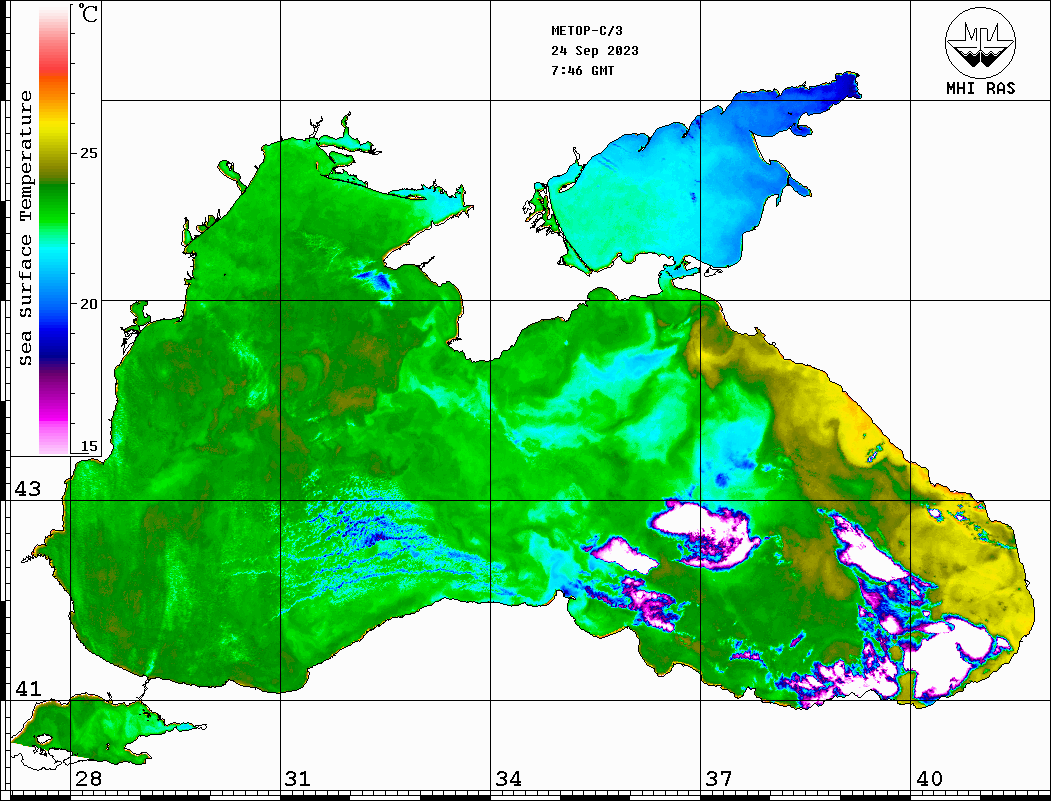Click the '°C' unit label

coord(88,13)
